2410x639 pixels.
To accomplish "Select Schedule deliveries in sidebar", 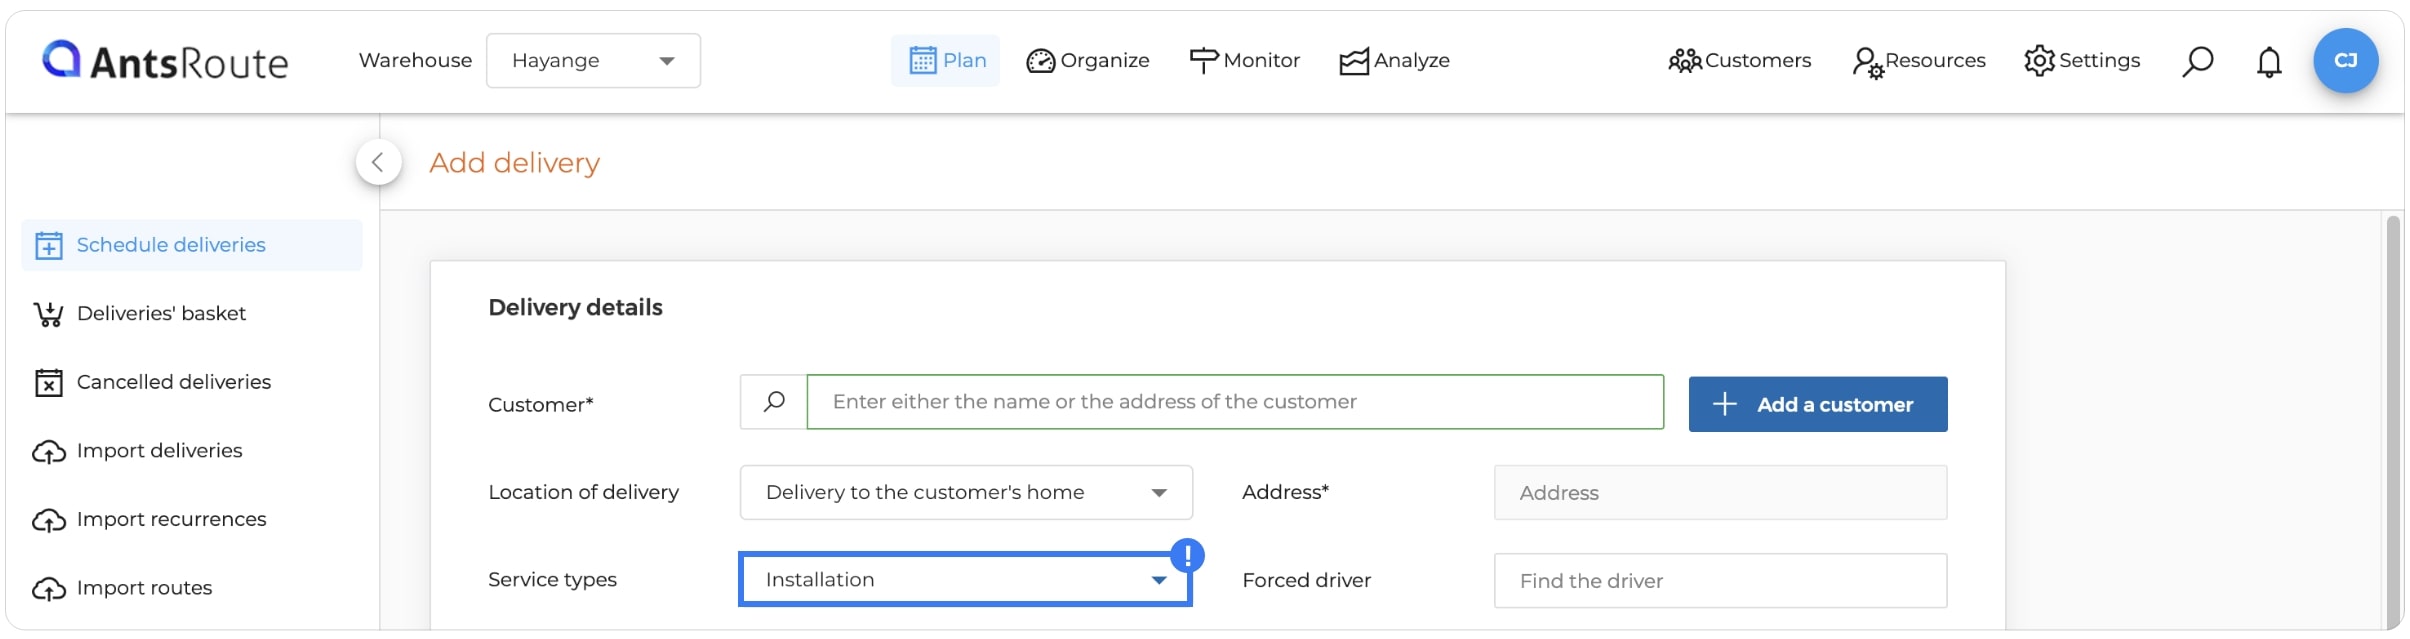I will [x=192, y=245].
